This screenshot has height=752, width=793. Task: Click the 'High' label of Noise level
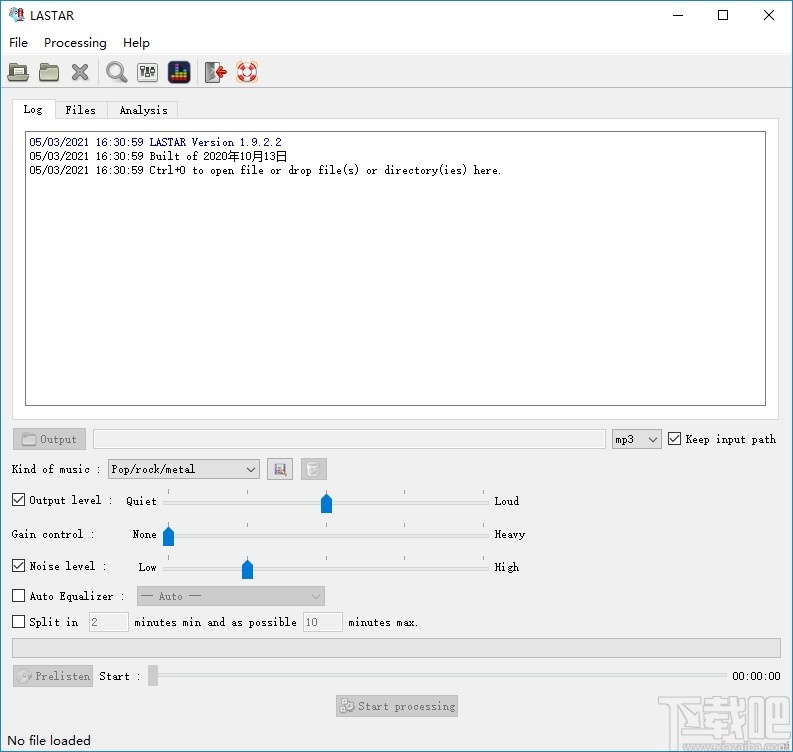click(507, 567)
